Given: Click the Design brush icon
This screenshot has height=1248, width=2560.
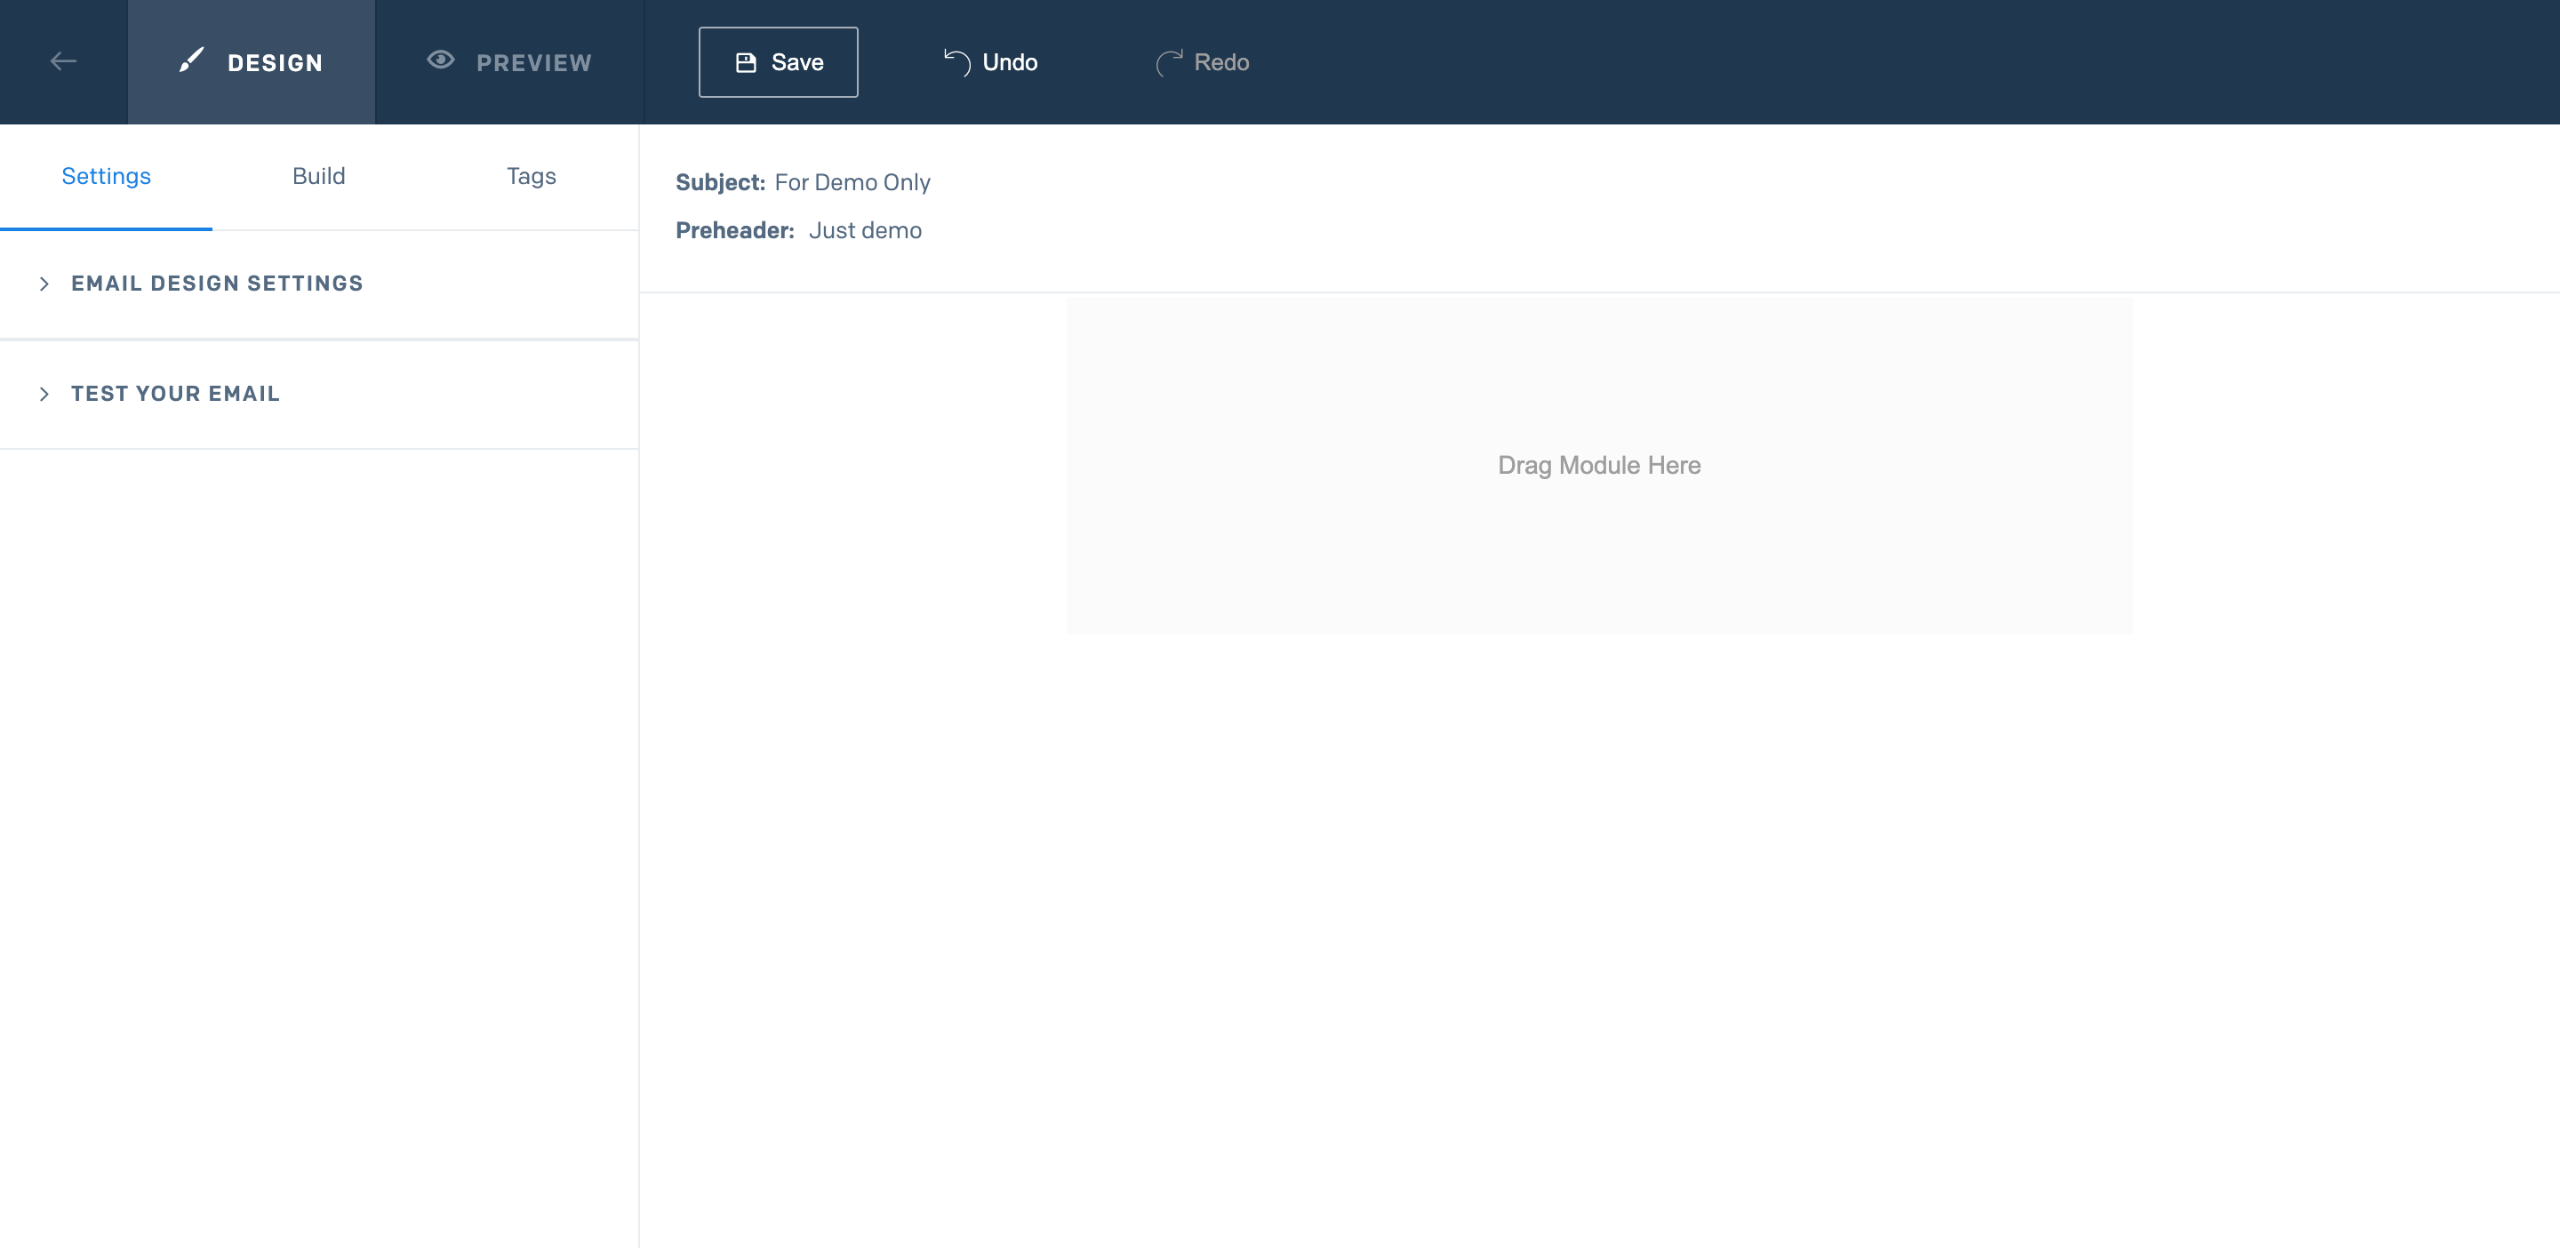Looking at the screenshot, I should 191,61.
